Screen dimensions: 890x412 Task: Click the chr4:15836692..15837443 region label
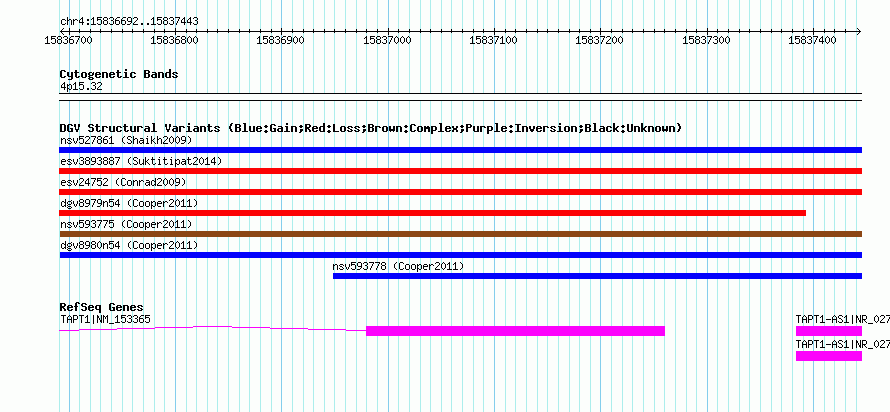[129, 22]
